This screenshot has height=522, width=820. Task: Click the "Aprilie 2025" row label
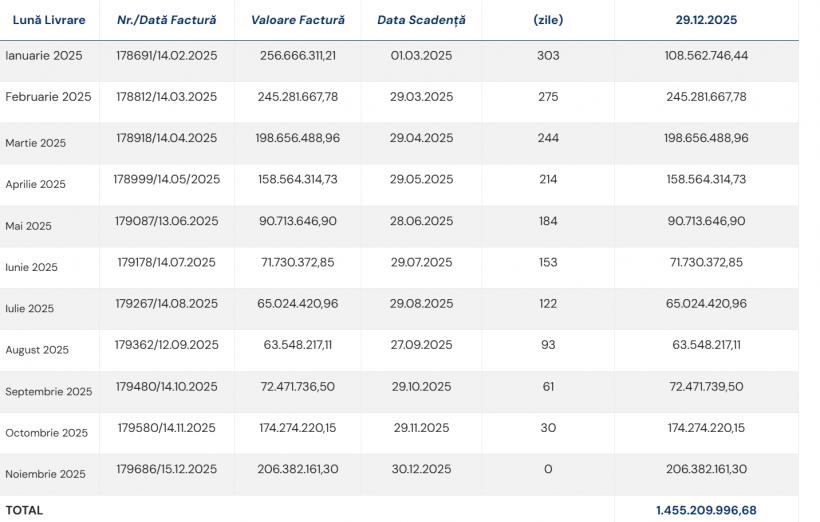36,184
